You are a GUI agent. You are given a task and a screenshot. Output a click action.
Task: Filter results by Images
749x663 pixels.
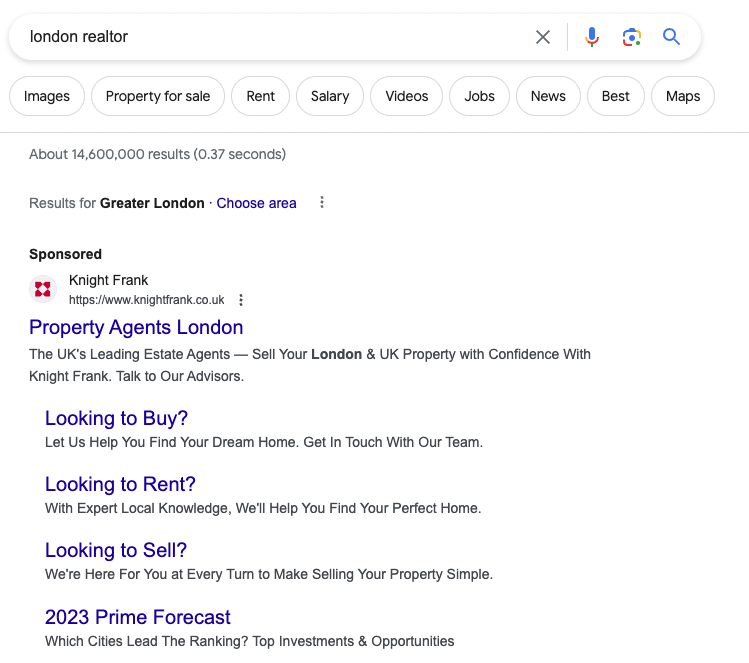(47, 96)
